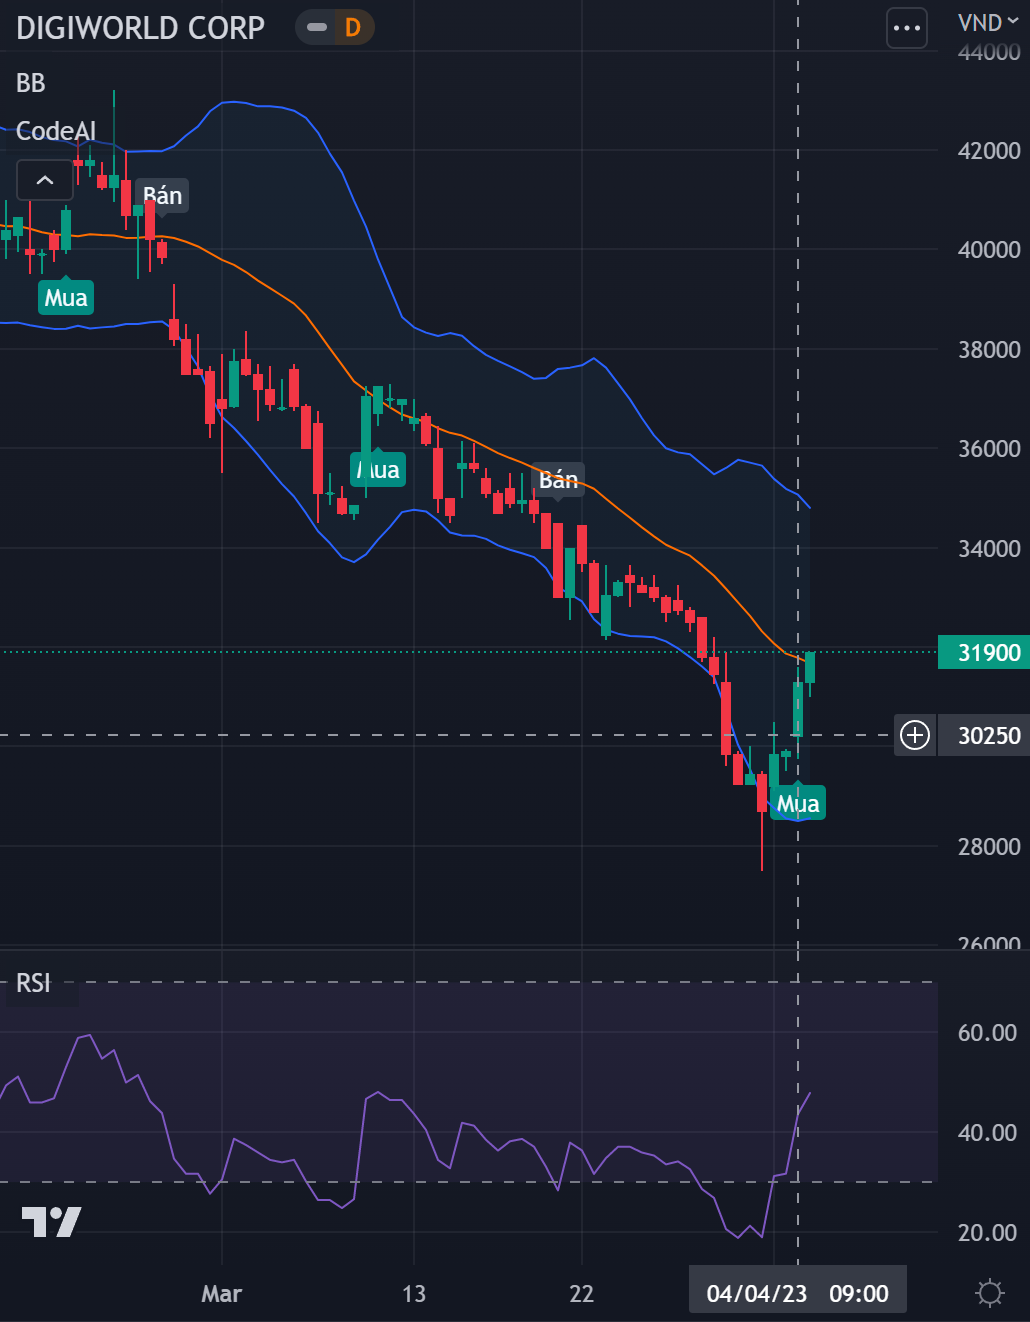Image resolution: width=1030 pixels, height=1322 pixels.
Task: Click the 13 label on time axis
Action: point(414,1294)
